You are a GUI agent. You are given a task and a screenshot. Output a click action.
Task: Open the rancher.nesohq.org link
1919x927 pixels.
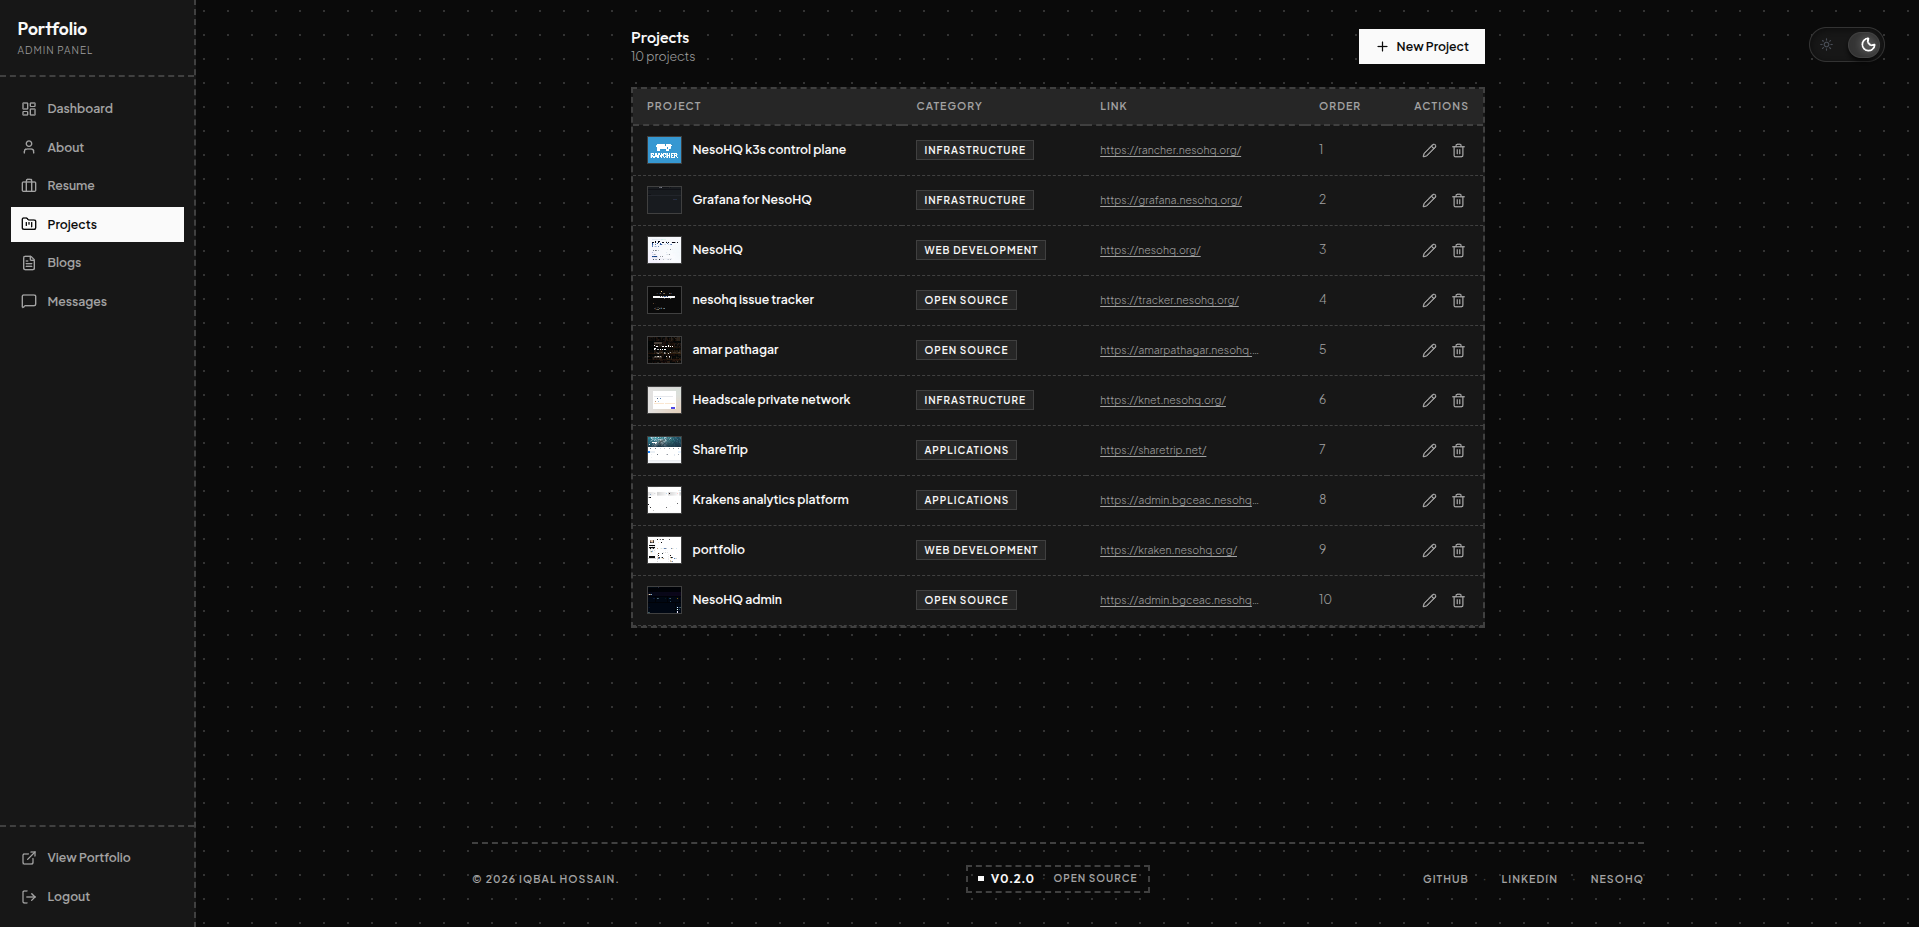[x=1170, y=150]
